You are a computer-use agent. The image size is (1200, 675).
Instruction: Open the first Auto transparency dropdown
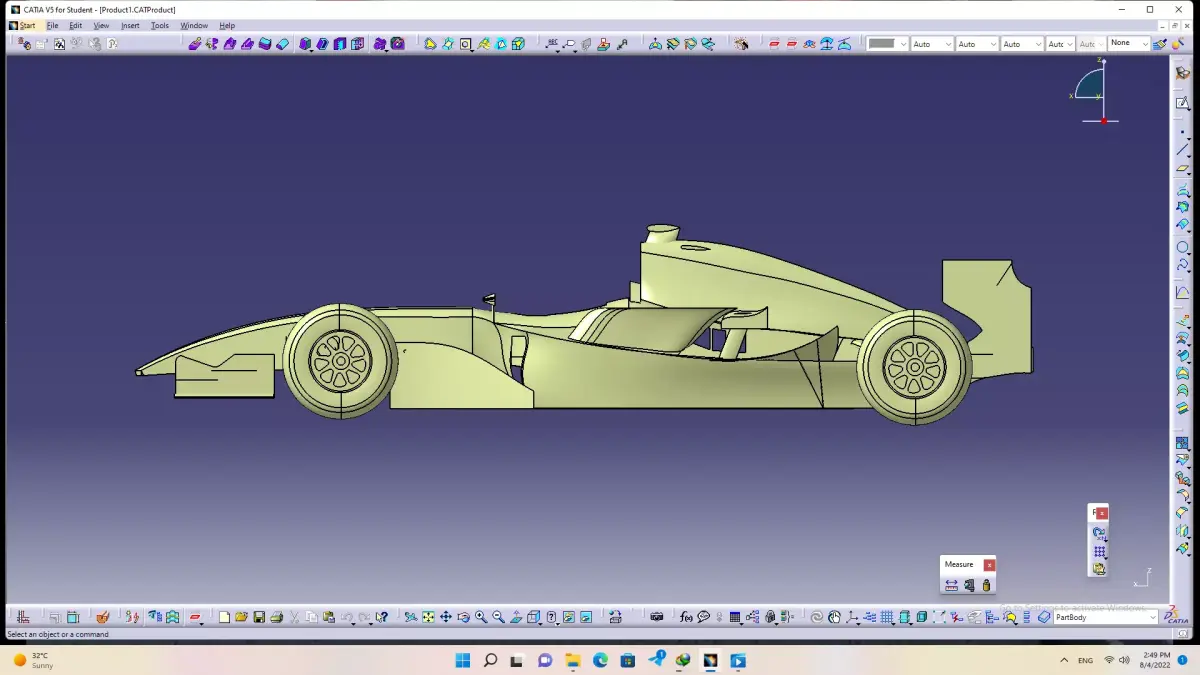(932, 44)
